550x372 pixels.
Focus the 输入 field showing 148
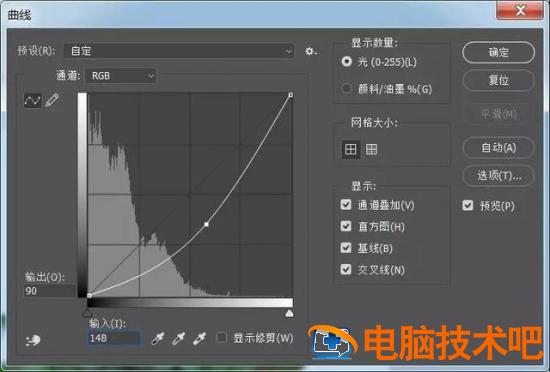point(114,338)
